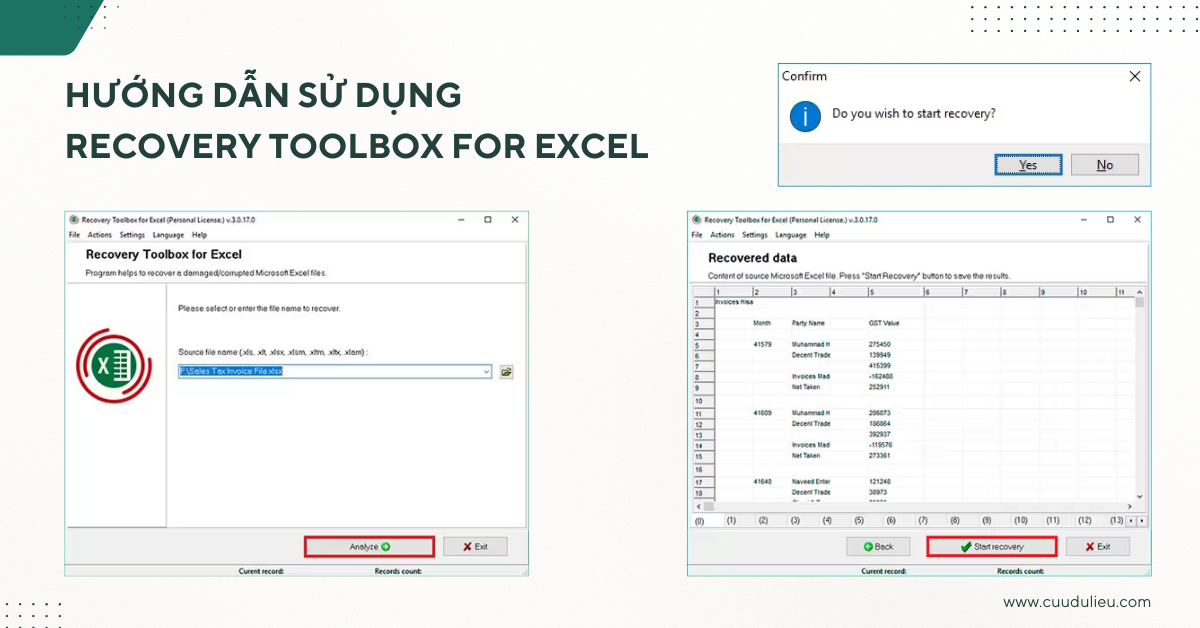Click the Yes button in Confirm dialog

tap(1028, 164)
